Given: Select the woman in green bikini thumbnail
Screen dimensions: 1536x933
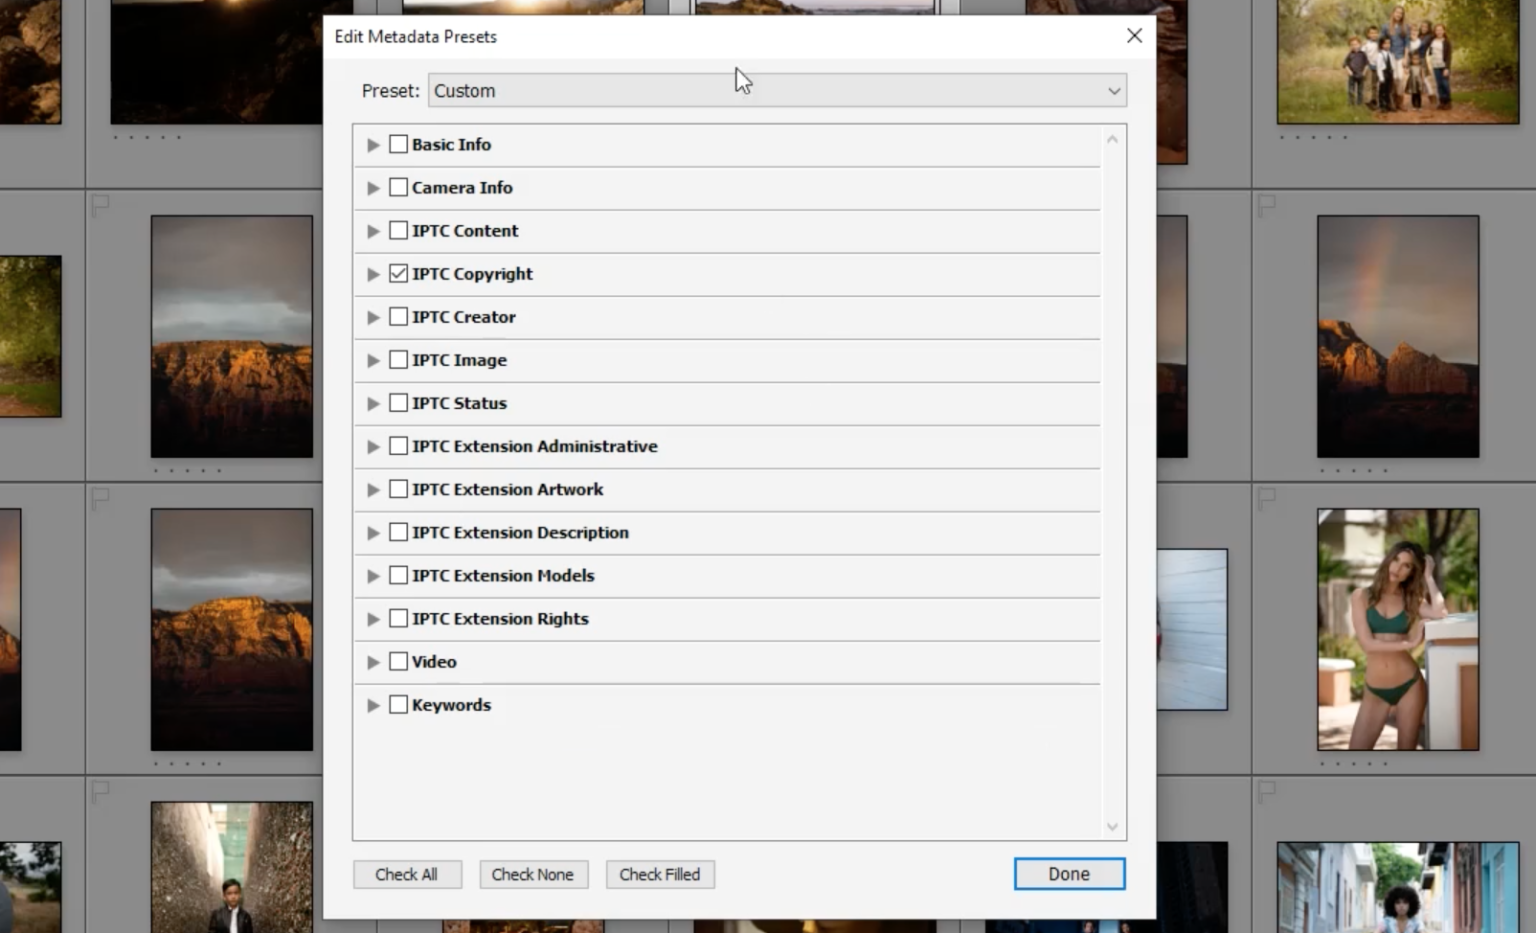Looking at the screenshot, I should click(1398, 629).
